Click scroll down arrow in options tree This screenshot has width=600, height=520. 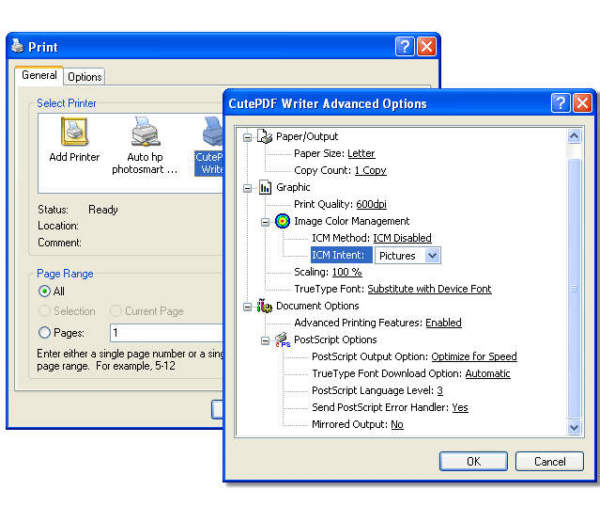click(x=574, y=427)
